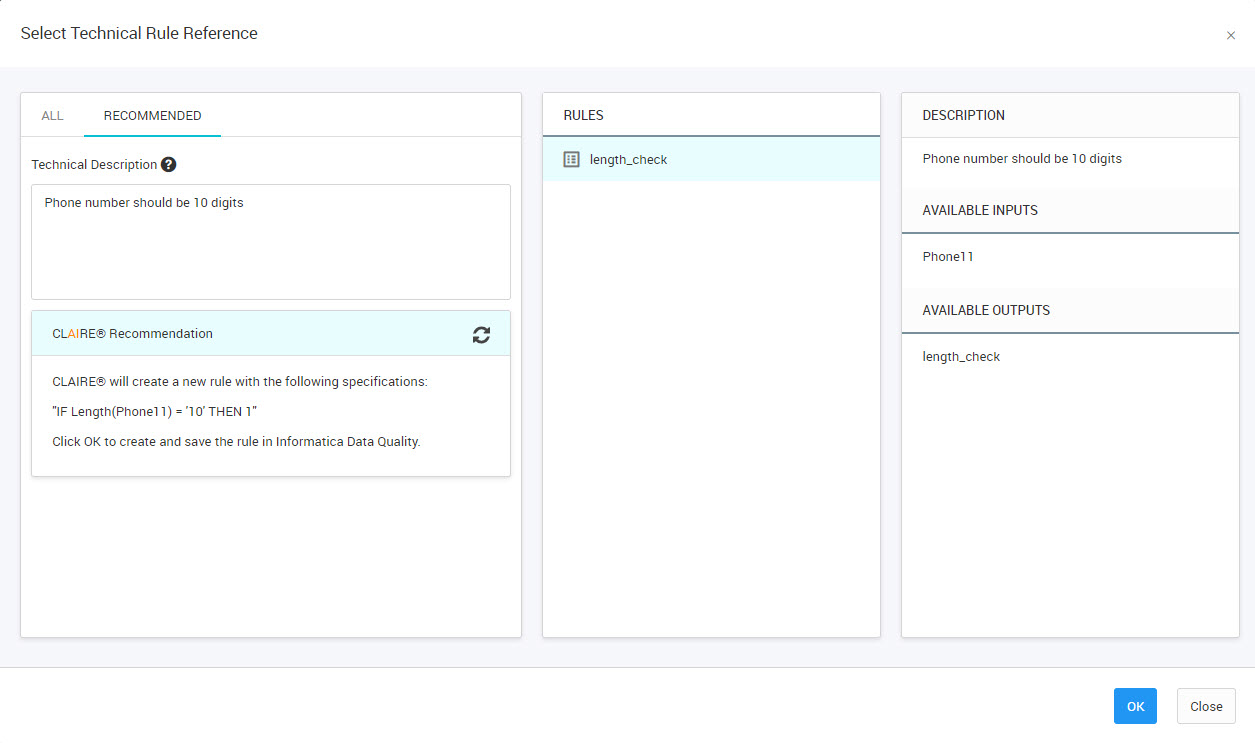Click the 'Click OK to create' instruction text

click(x=236, y=442)
